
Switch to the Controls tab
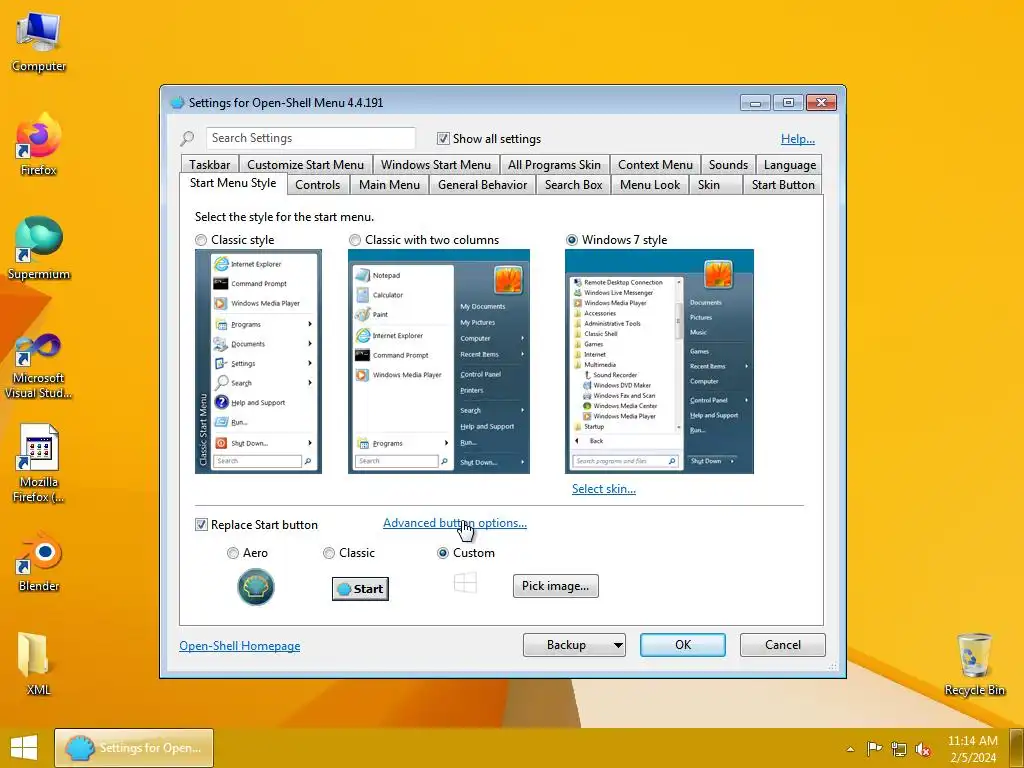(317, 185)
